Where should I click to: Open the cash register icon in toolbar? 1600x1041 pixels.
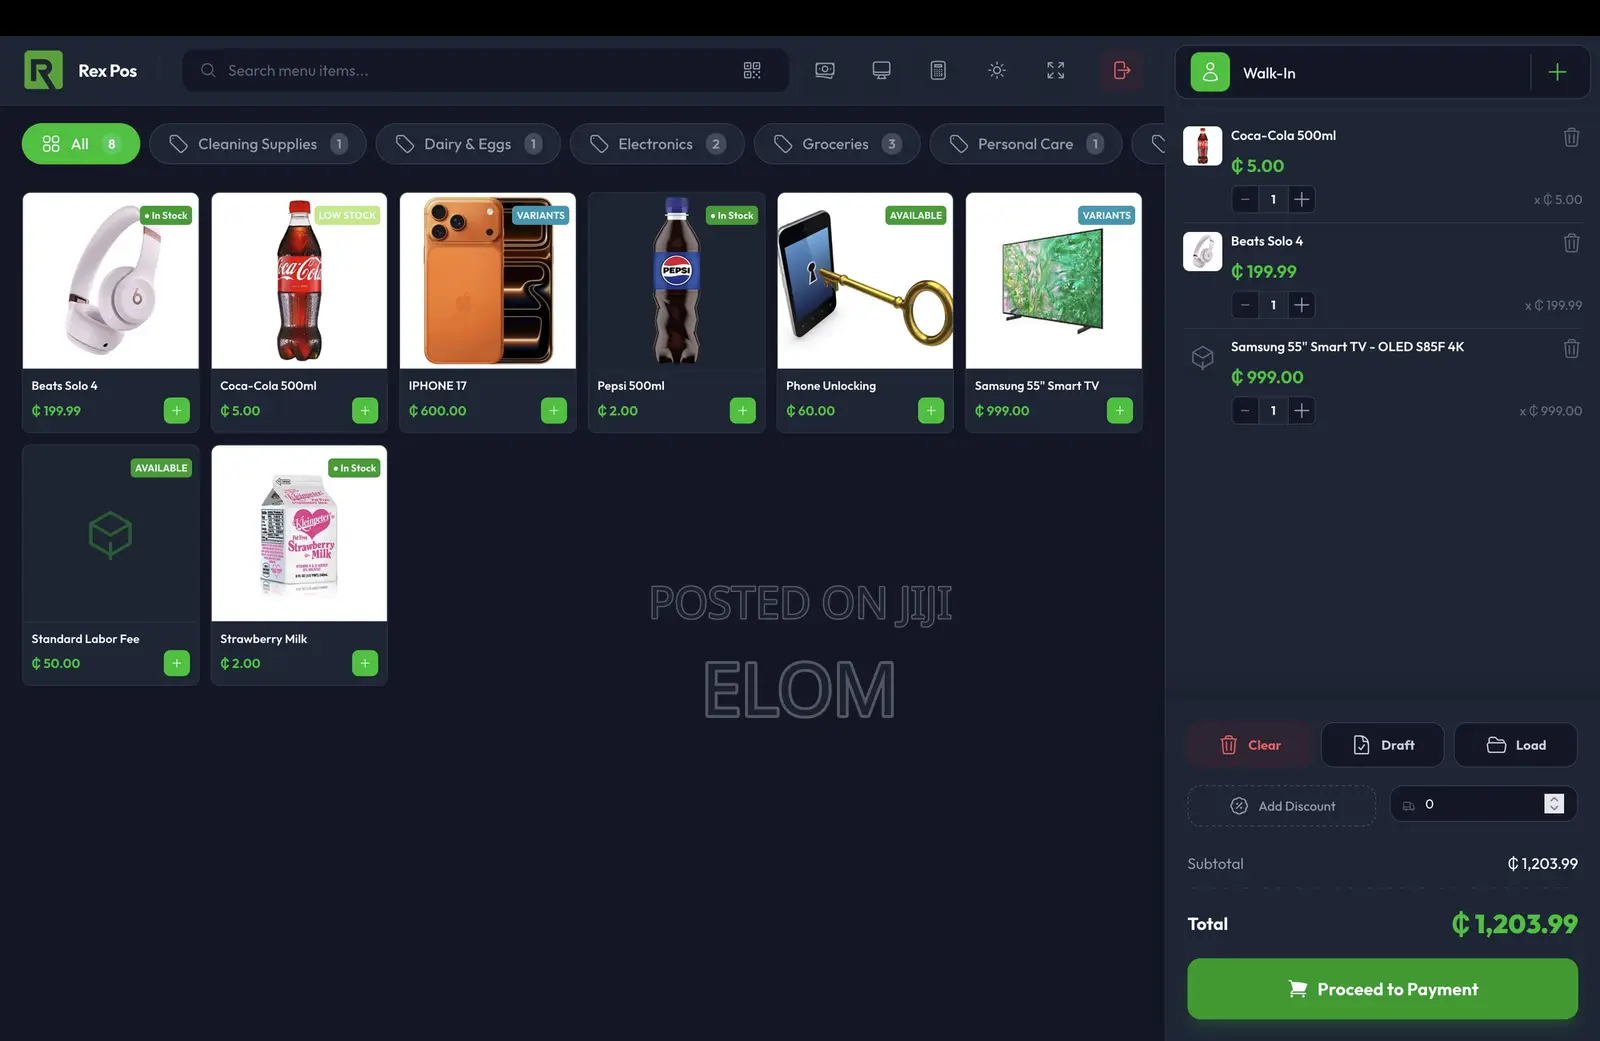point(825,70)
